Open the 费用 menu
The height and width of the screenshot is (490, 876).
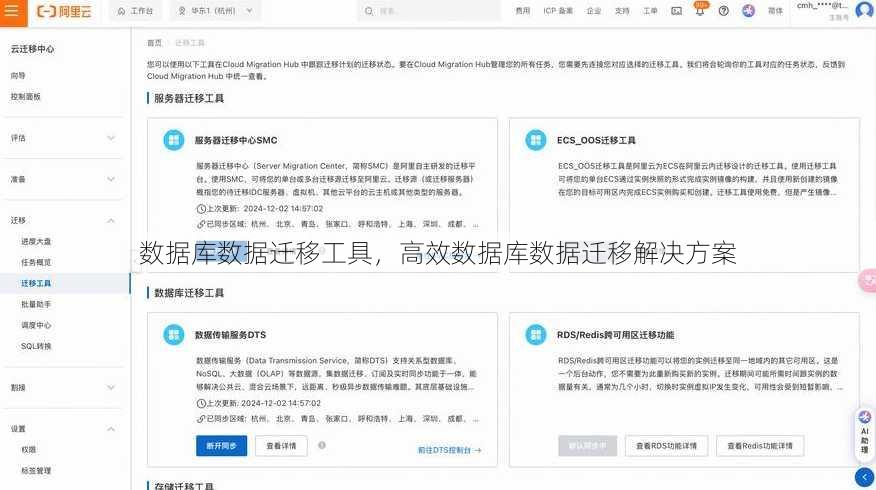[522, 11]
